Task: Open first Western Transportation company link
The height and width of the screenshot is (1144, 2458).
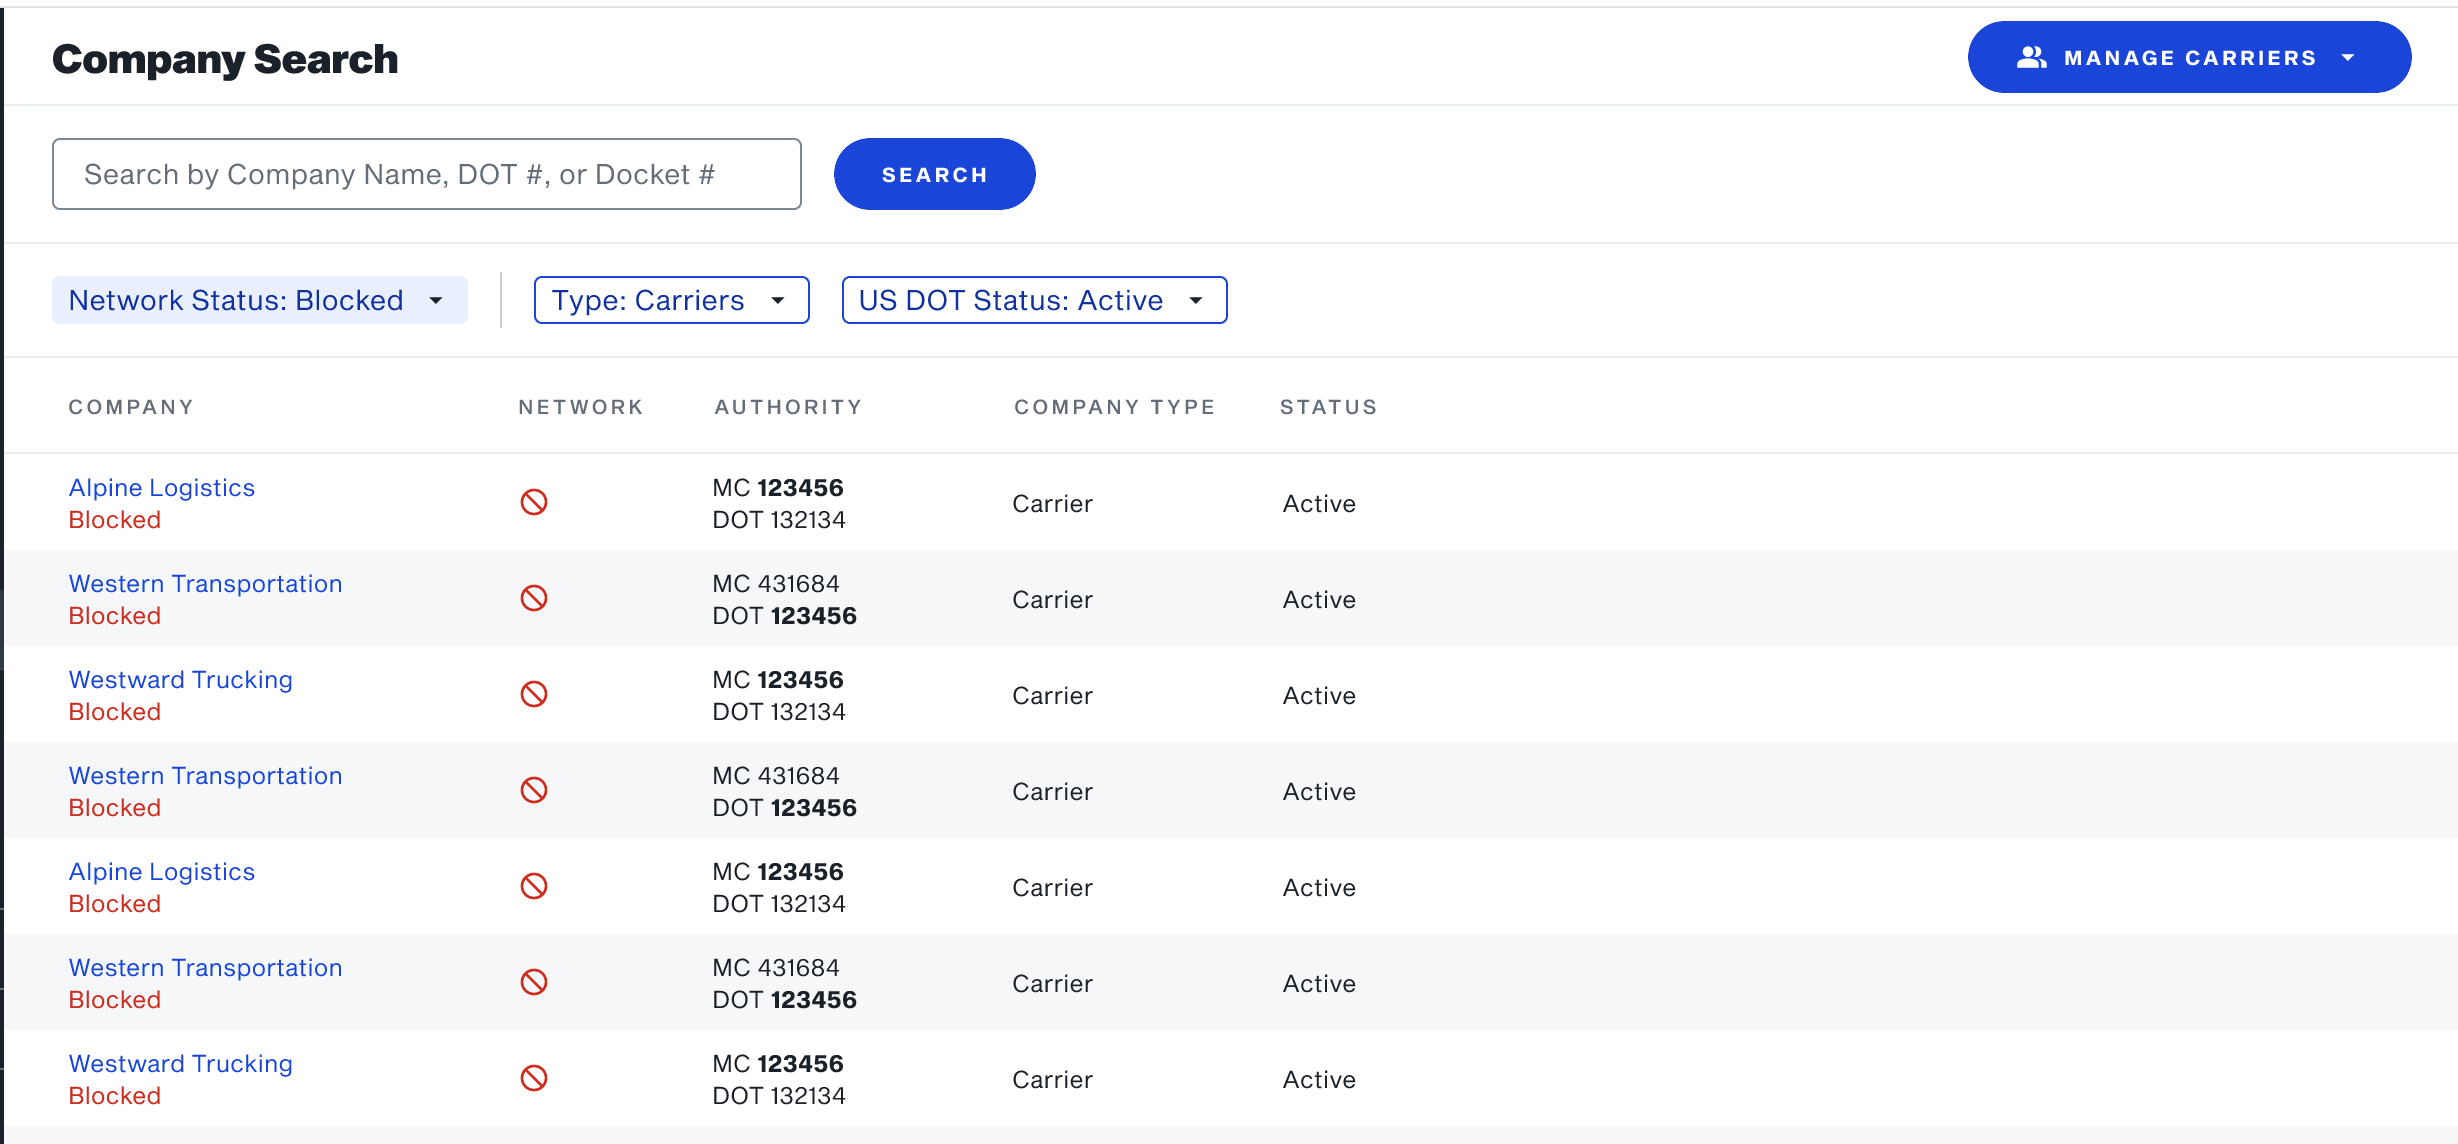Action: pos(206,584)
